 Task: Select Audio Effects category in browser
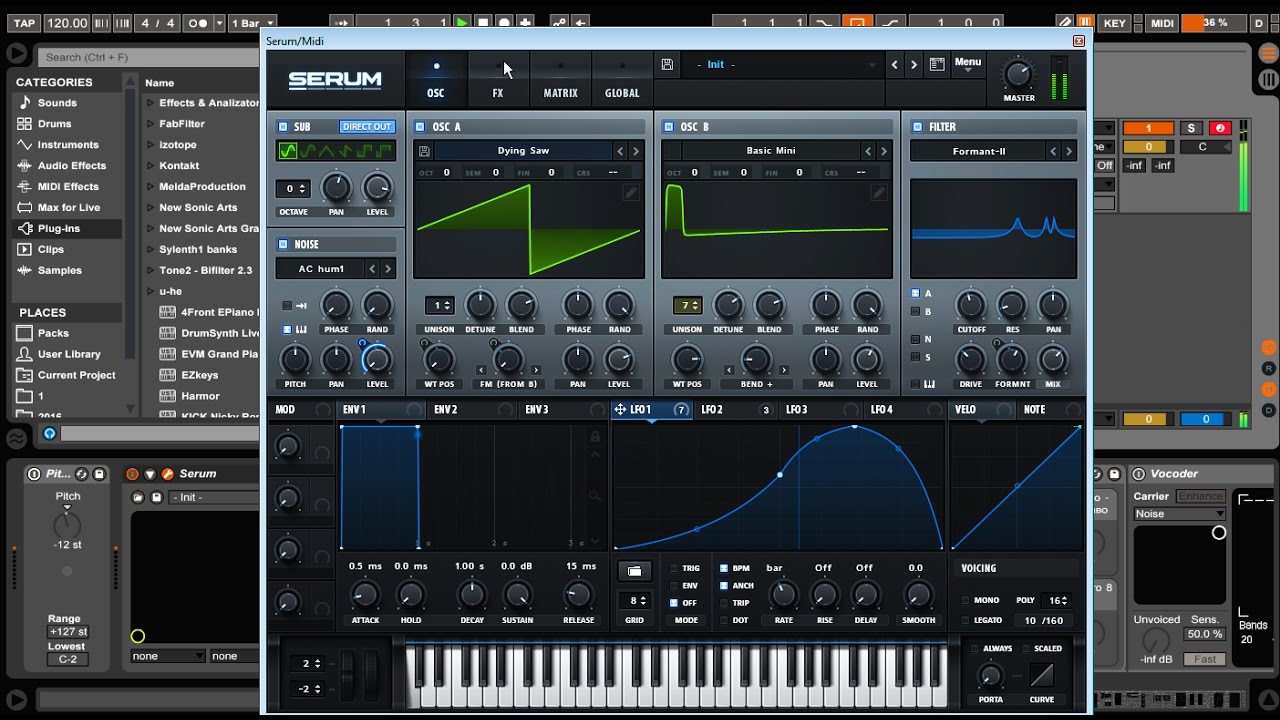[72, 166]
